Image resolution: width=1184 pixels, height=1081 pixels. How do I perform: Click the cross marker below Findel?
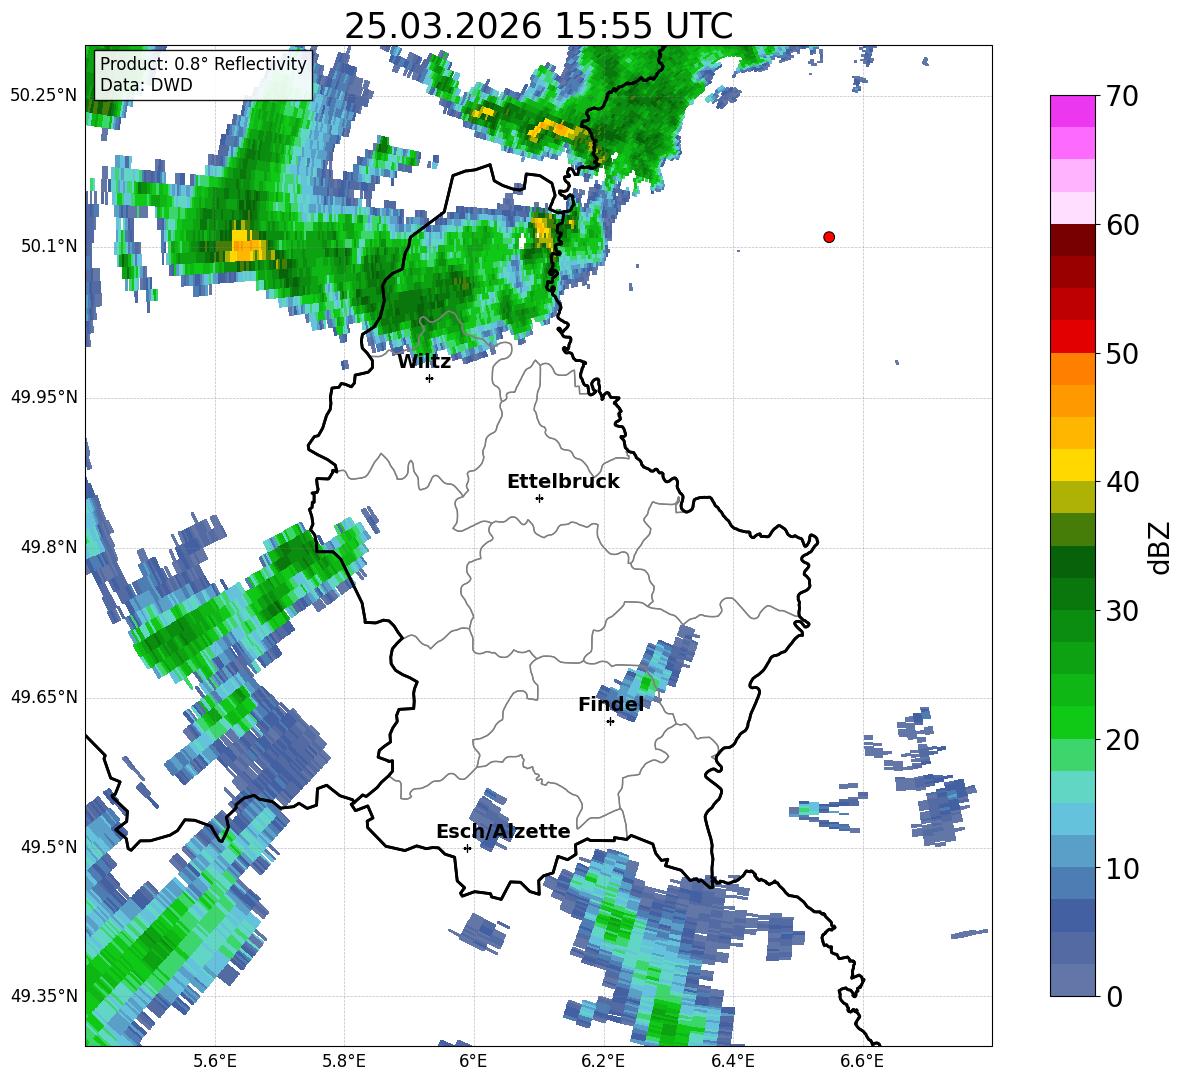pyautogui.click(x=610, y=722)
